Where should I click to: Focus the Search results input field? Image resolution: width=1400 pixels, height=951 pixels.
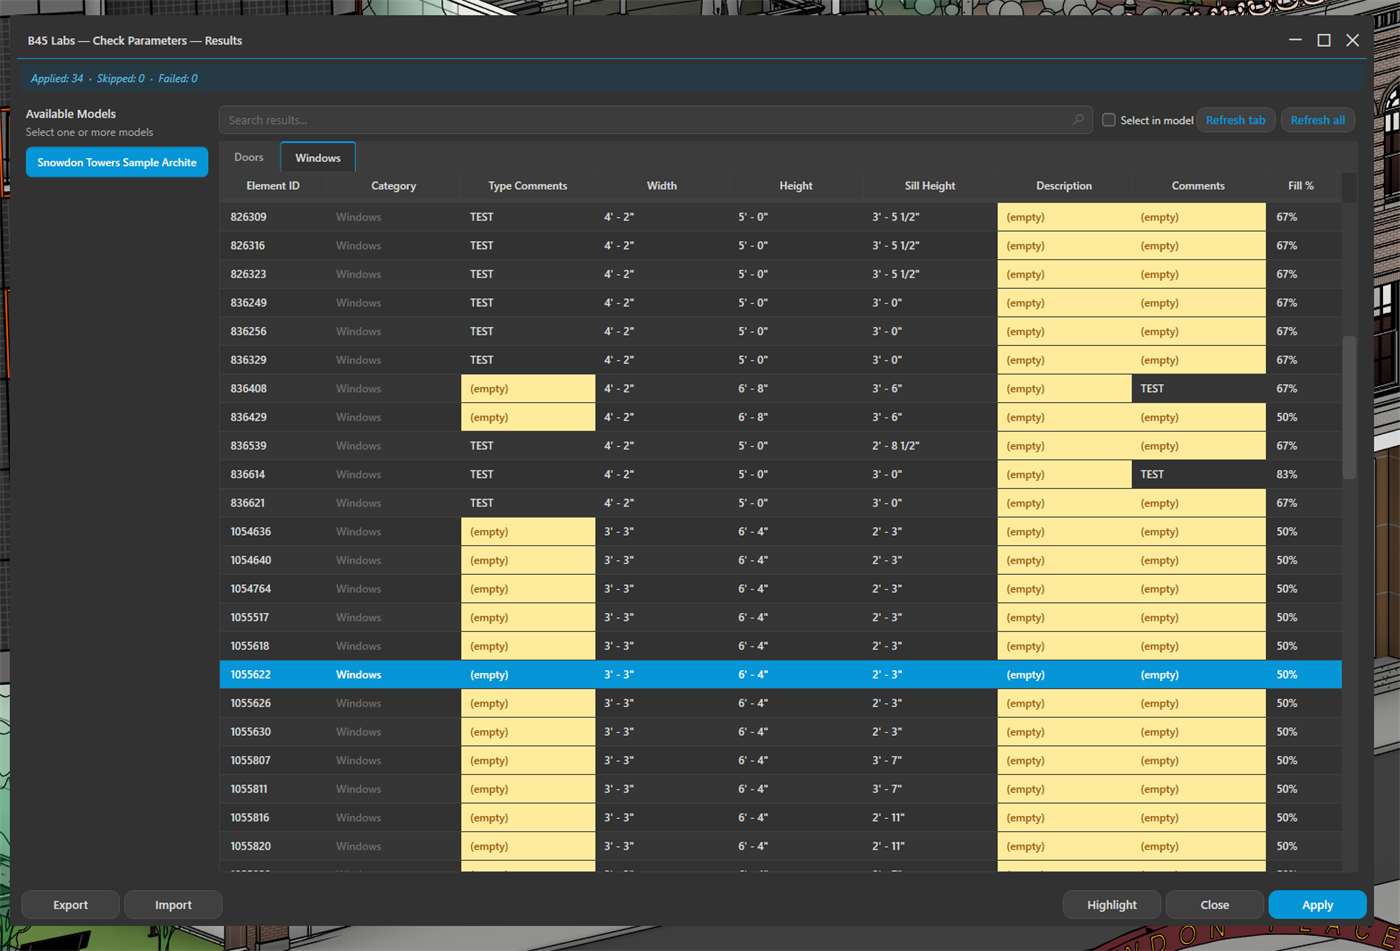point(656,120)
